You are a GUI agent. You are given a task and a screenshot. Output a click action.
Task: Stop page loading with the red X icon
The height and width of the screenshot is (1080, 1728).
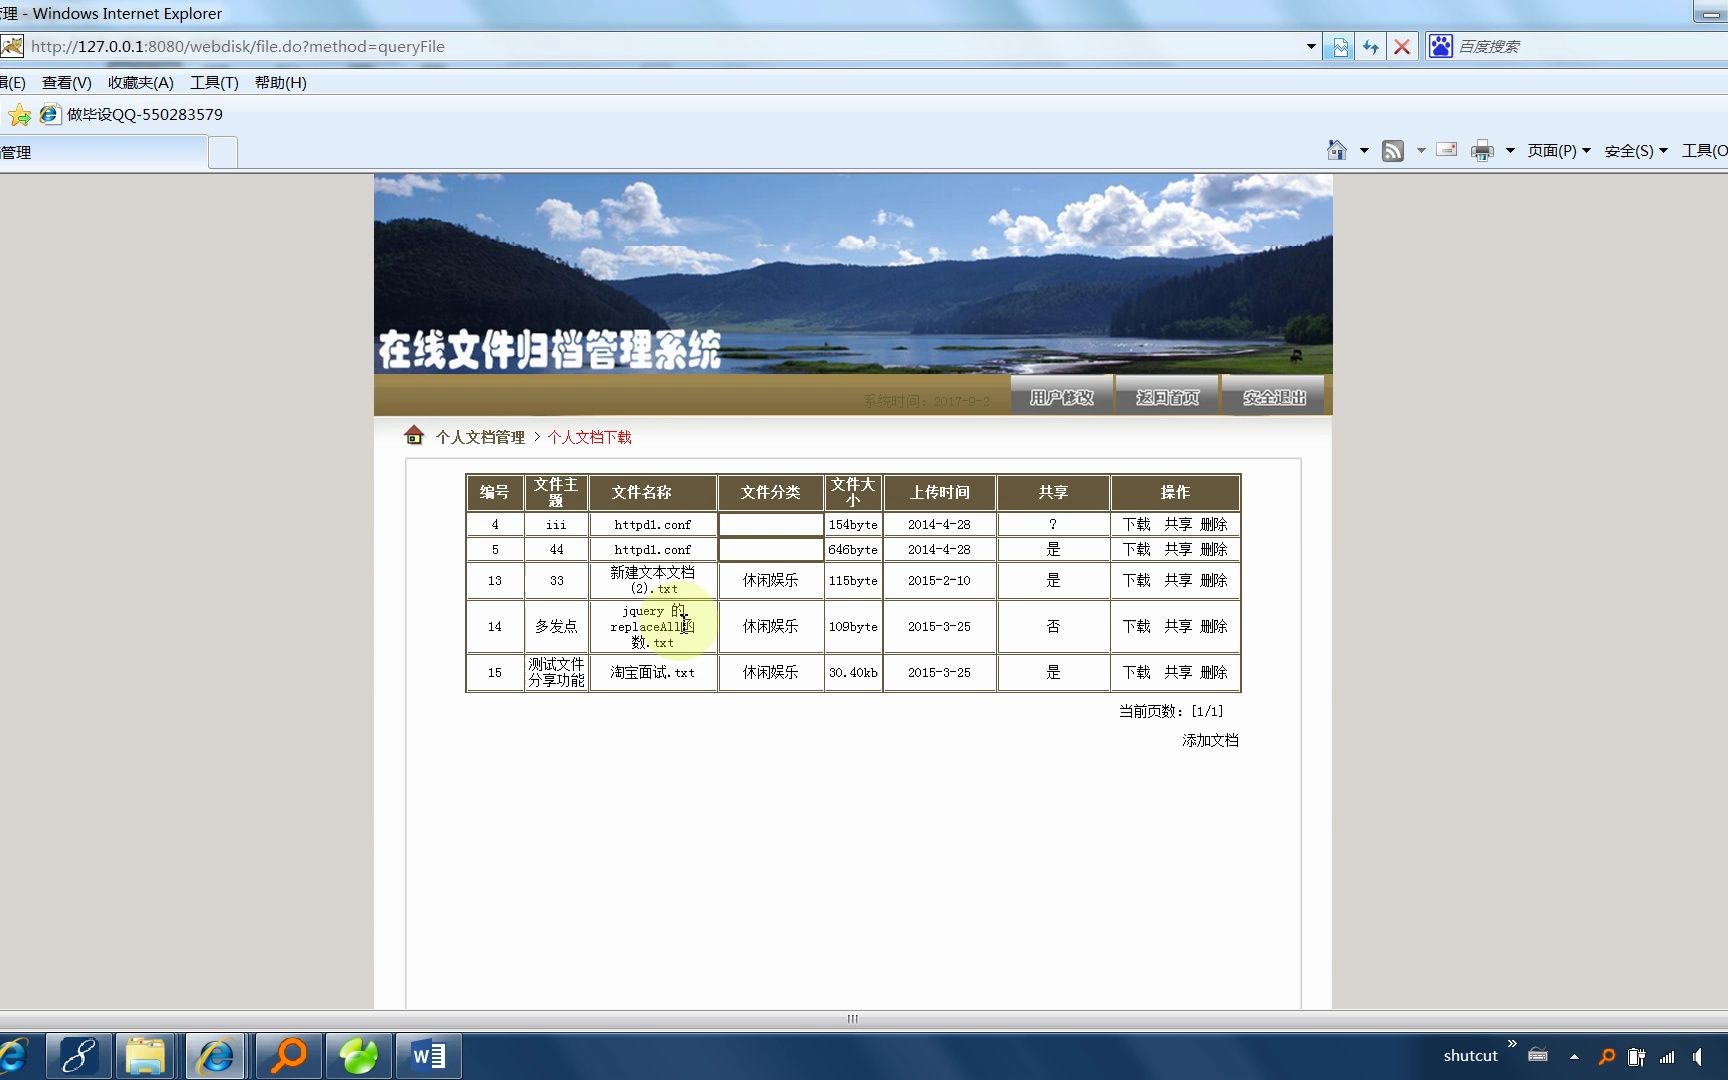pyautogui.click(x=1402, y=46)
